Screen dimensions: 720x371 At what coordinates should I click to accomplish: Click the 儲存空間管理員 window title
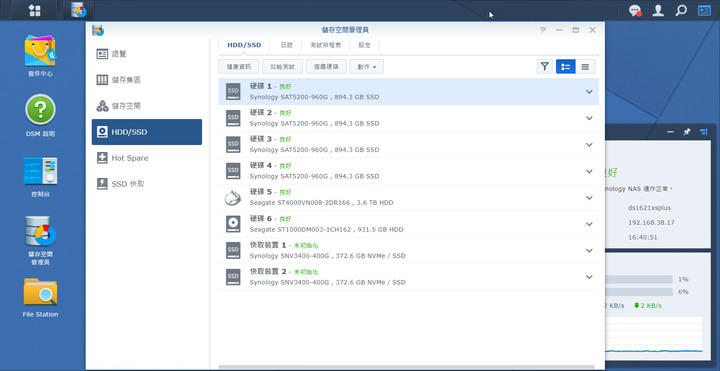pos(345,30)
